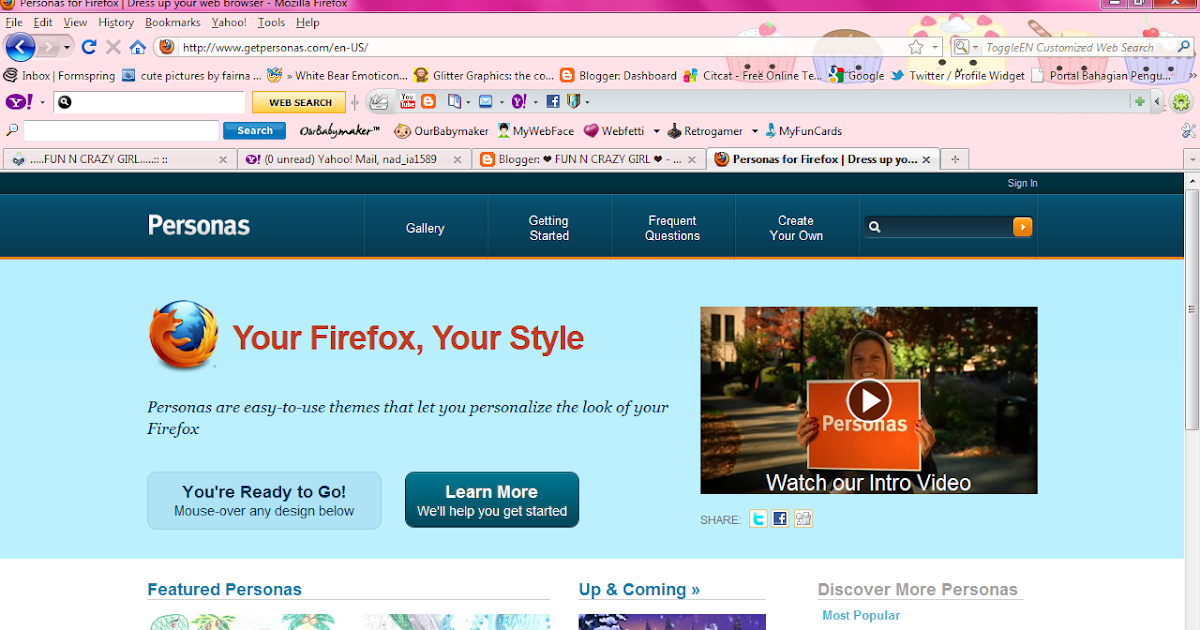Open the Mail envelope icon in Yahoo toolbar

(485, 101)
